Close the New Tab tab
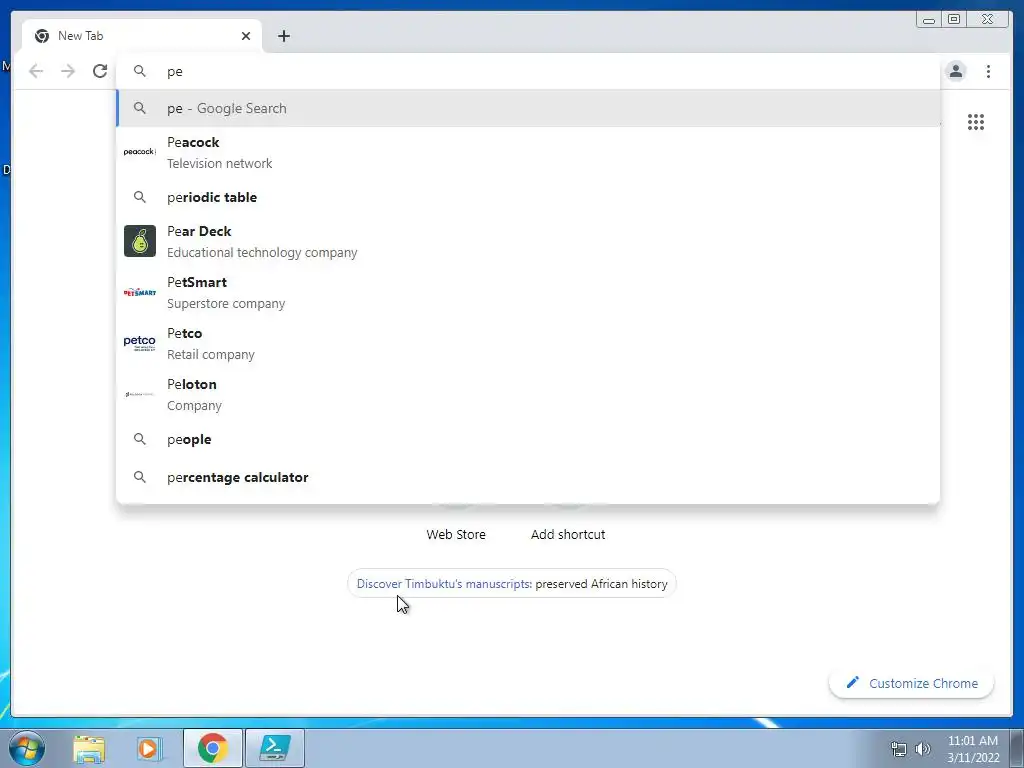This screenshot has width=1024, height=768. 246,36
